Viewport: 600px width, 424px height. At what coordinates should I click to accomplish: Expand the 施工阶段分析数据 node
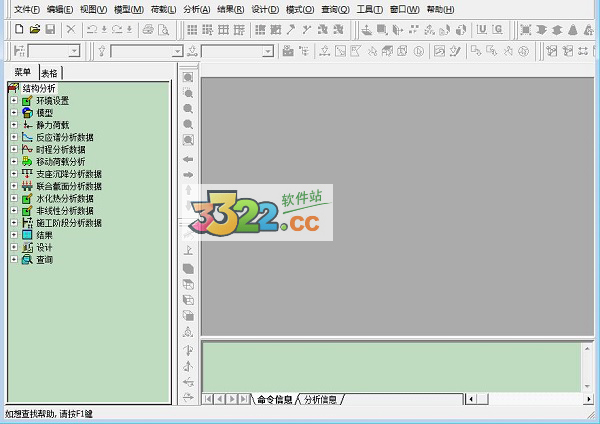[14, 223]
